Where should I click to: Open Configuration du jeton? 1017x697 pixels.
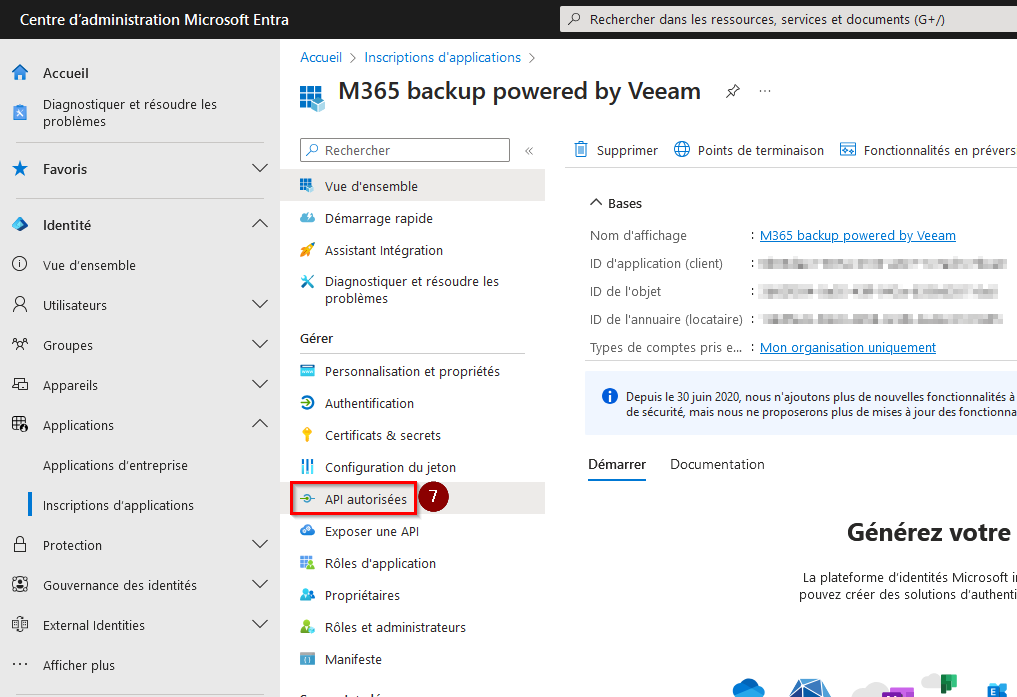(390, 467)
